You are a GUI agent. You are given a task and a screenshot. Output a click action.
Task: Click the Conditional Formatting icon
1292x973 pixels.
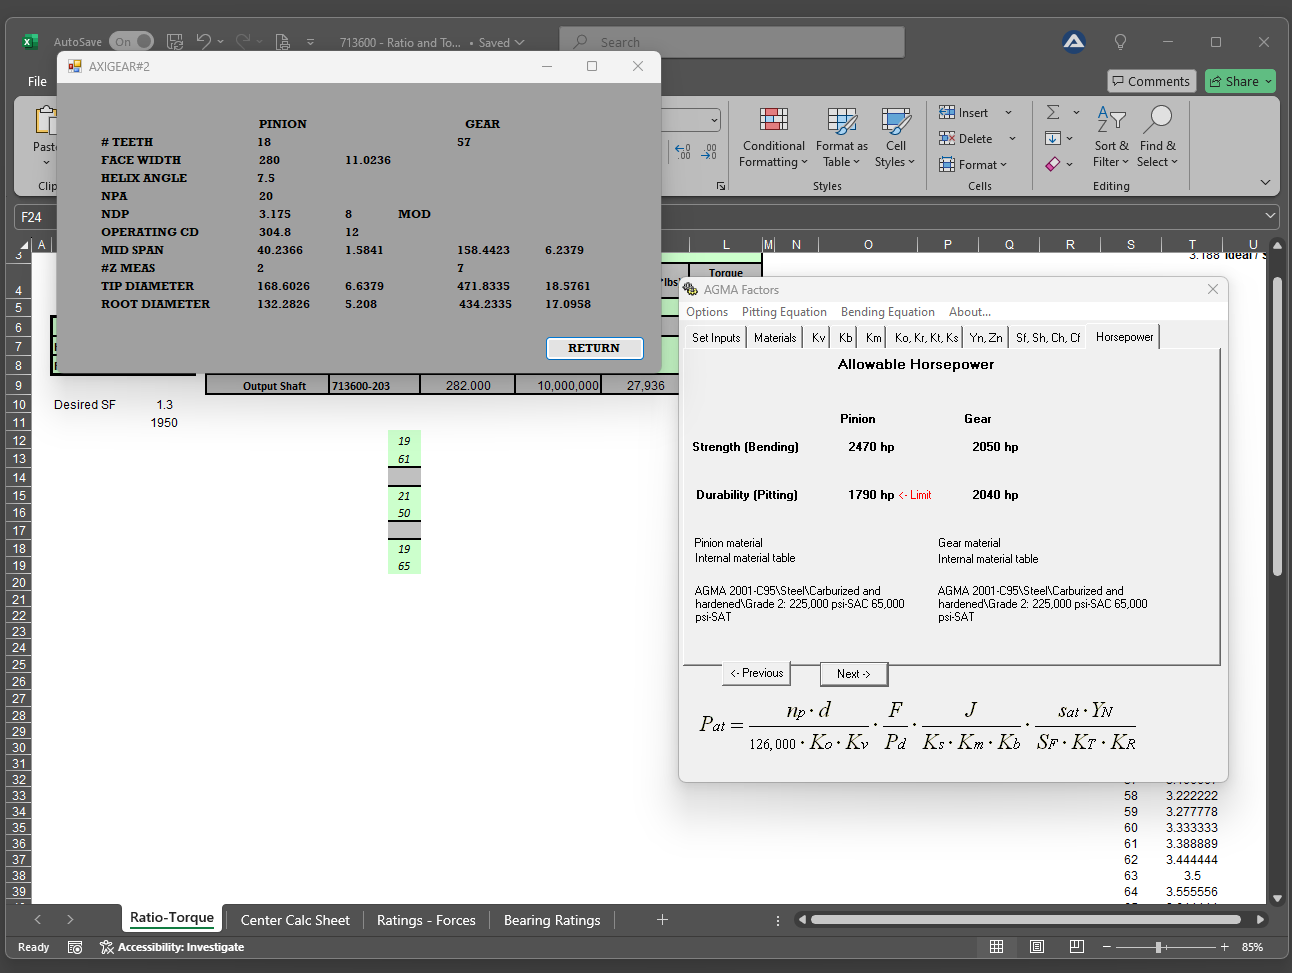pyautogui.click(x=773, y=121)
